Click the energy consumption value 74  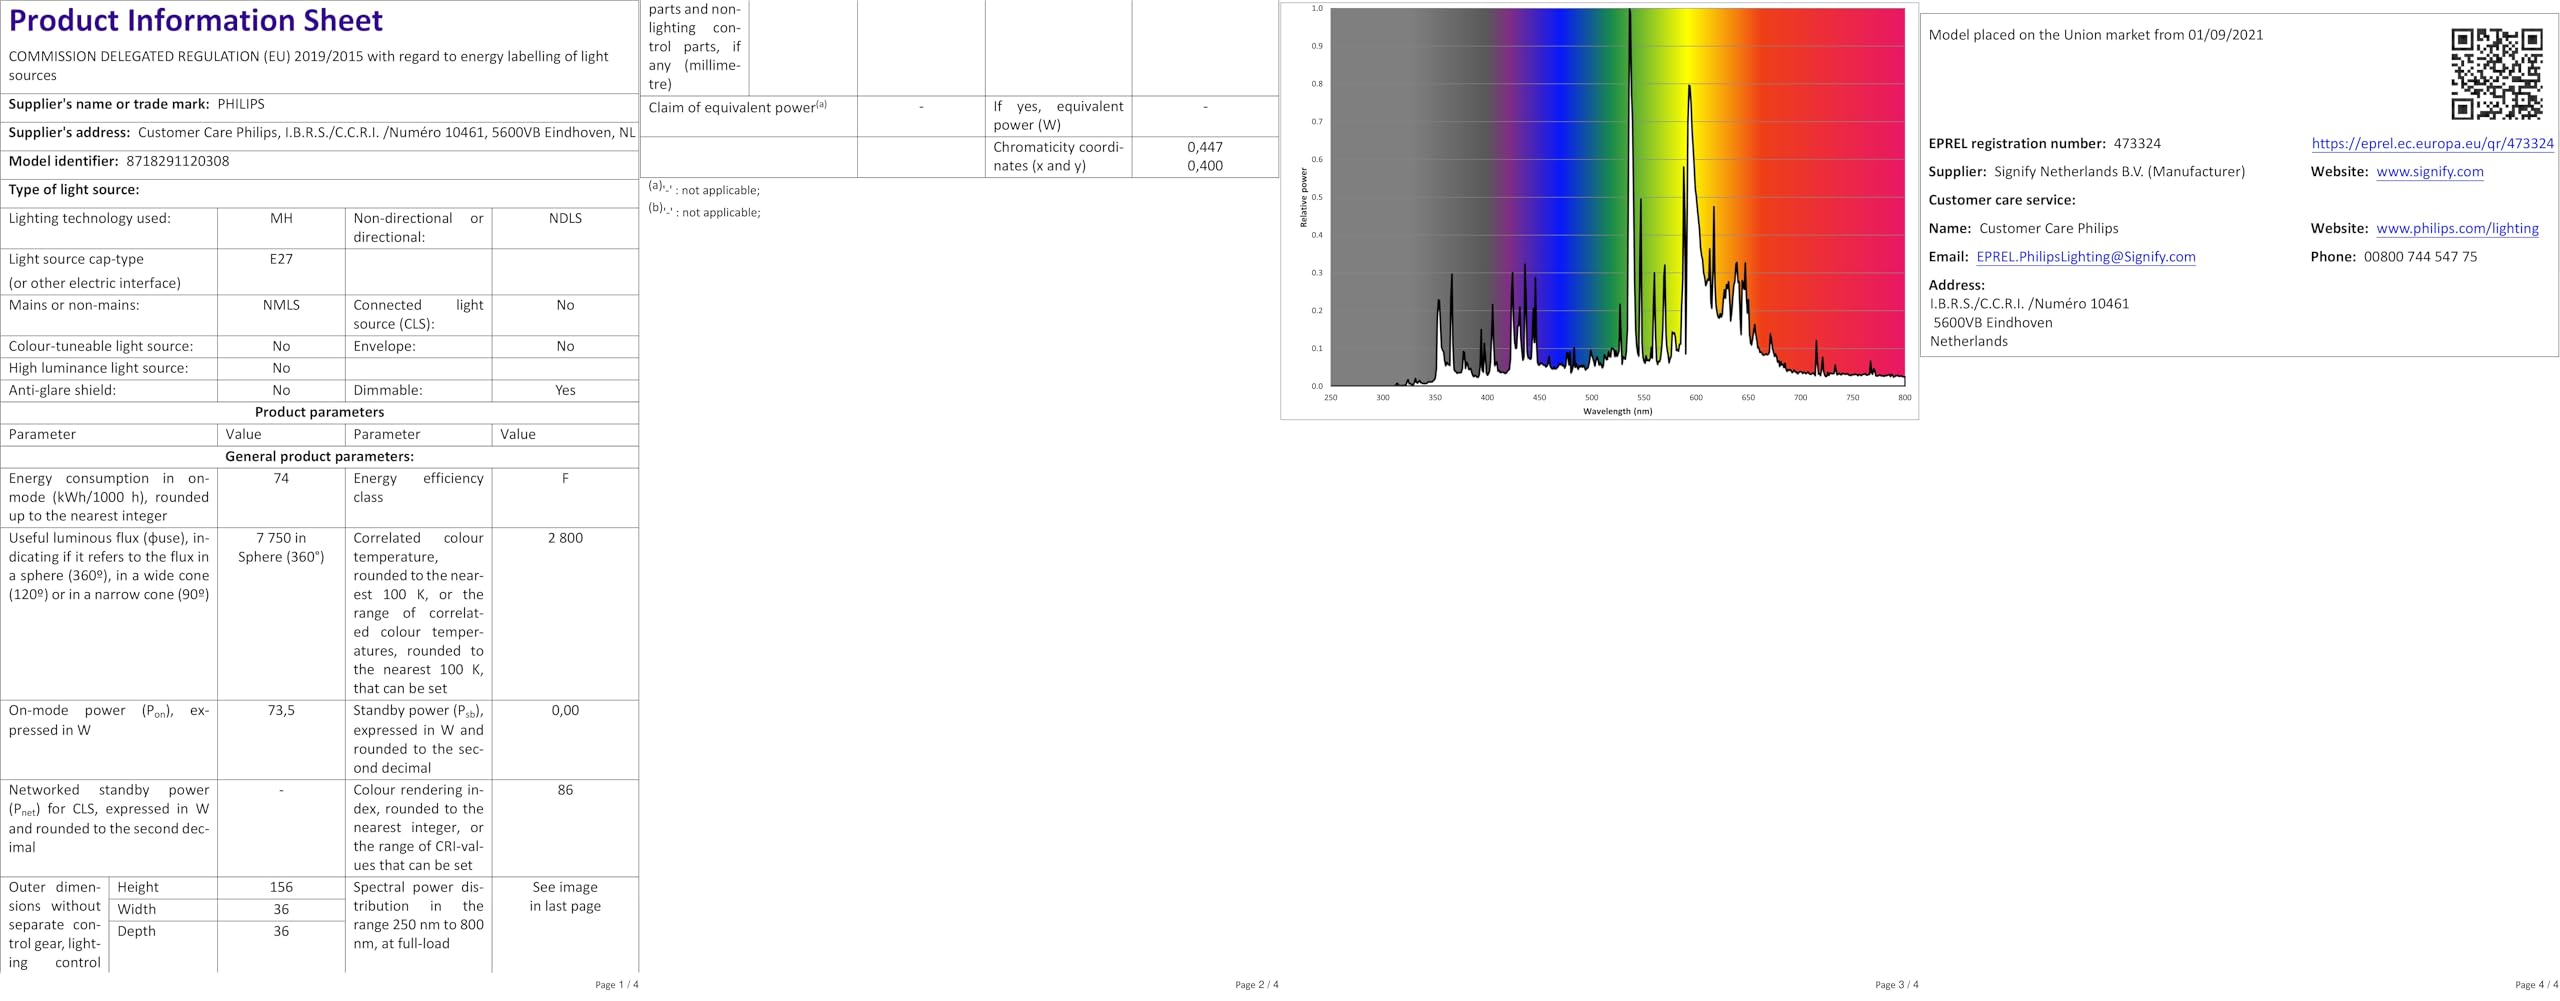(281, 478)
